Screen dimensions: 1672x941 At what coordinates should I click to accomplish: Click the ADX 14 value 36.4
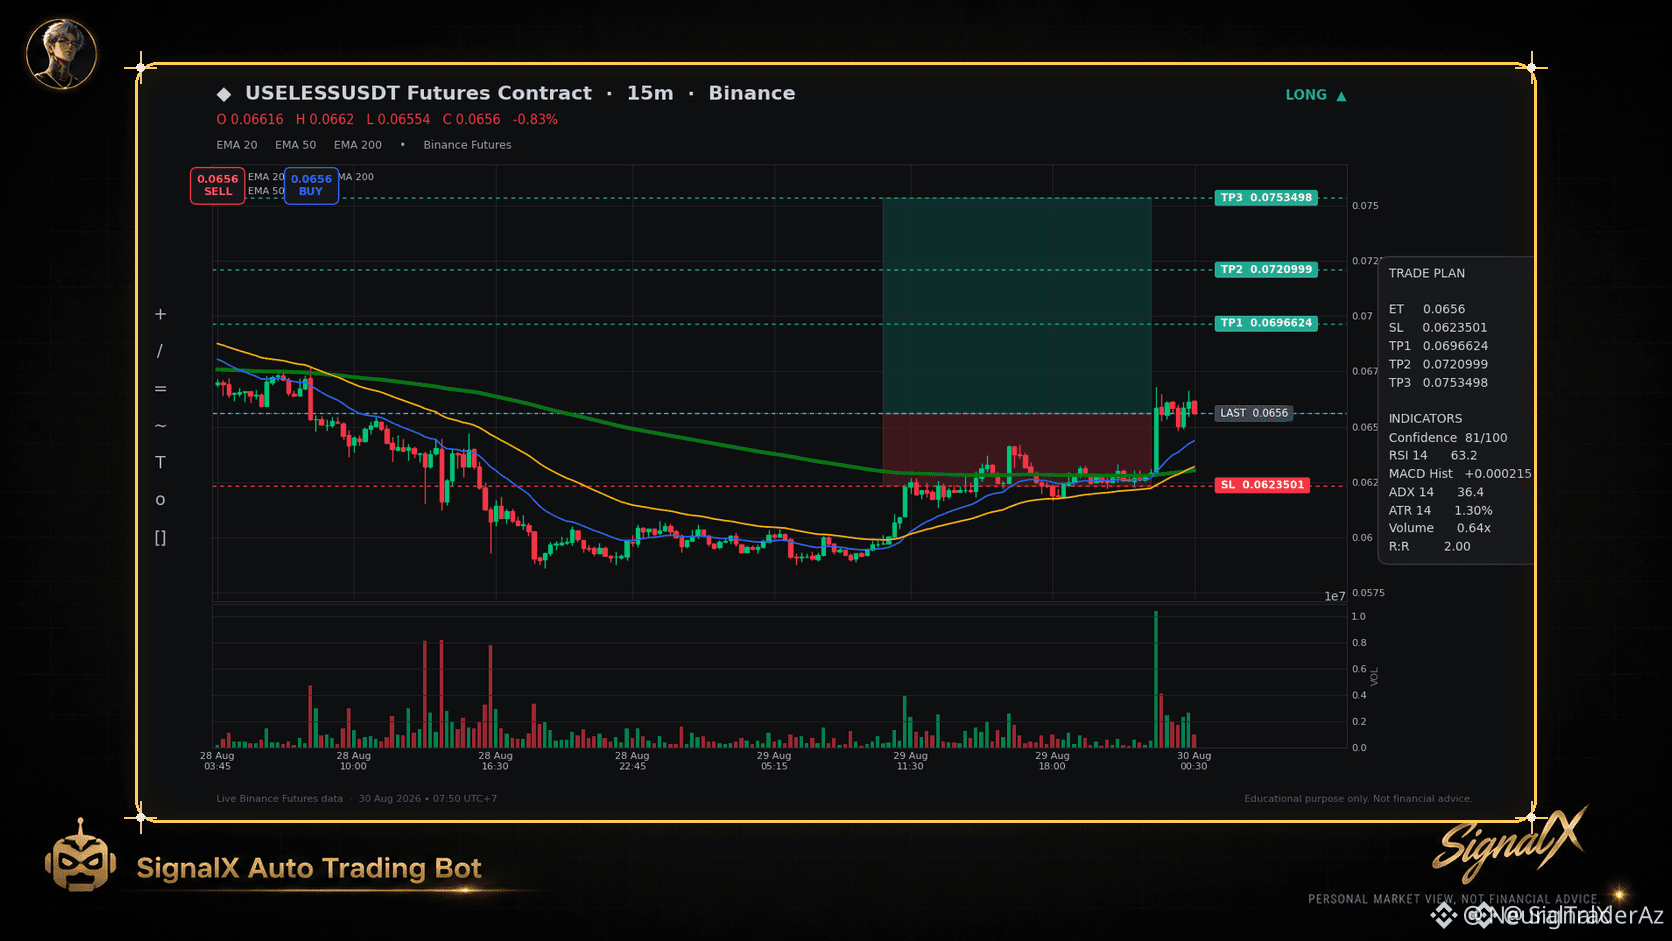[x=1470, y=492]
